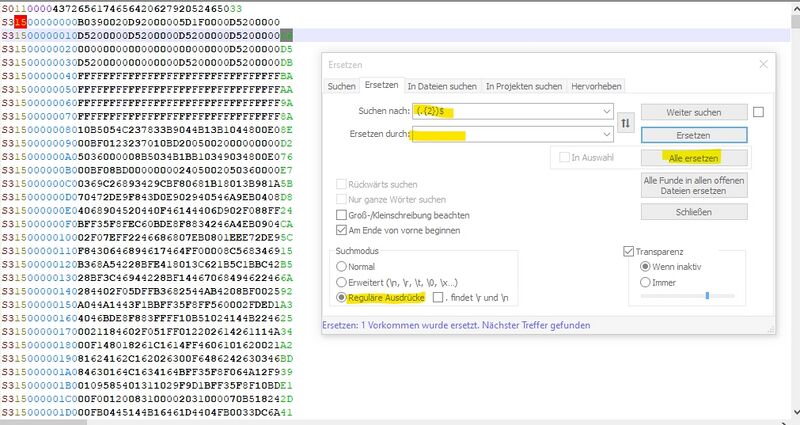Enable Groß-/Kleinschreibung beachten checkbox

click(x=342, y=215)
